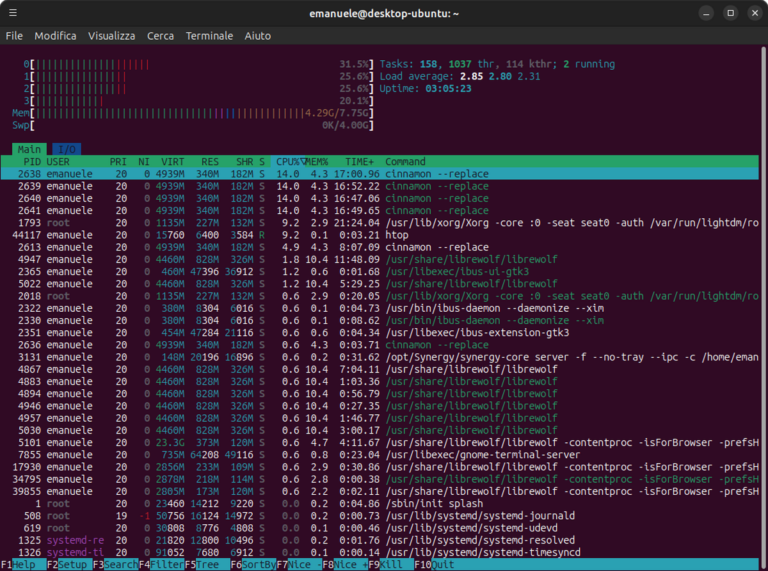Select librewolf row PID 5022
The width and height of the screenshot is (768, 571).
(380, 284)
